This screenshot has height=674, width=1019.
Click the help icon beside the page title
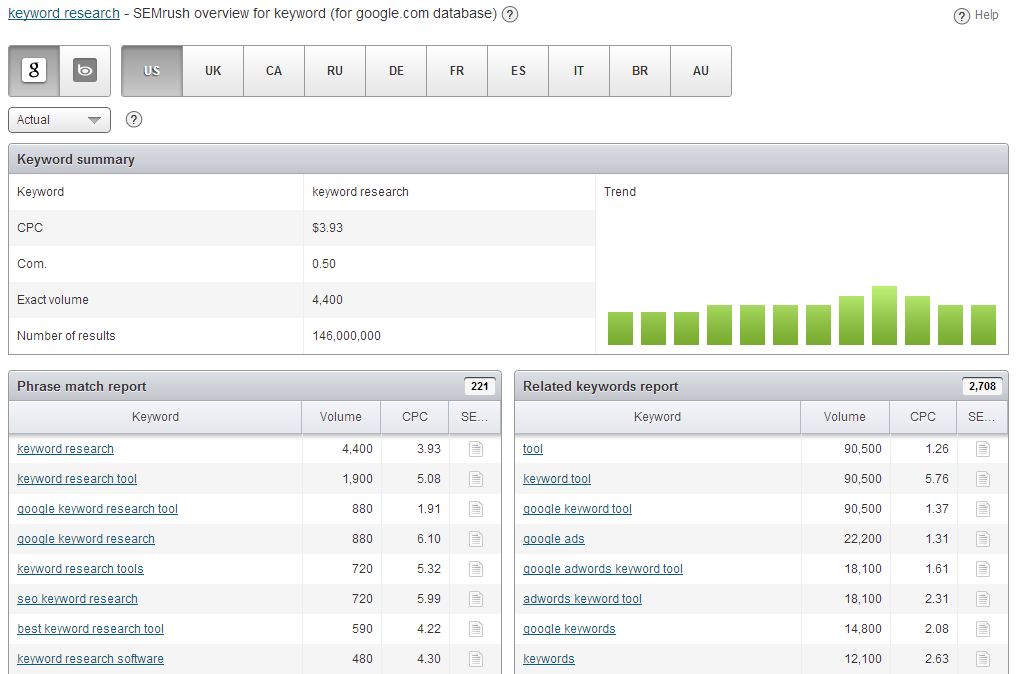click(510, 14)
